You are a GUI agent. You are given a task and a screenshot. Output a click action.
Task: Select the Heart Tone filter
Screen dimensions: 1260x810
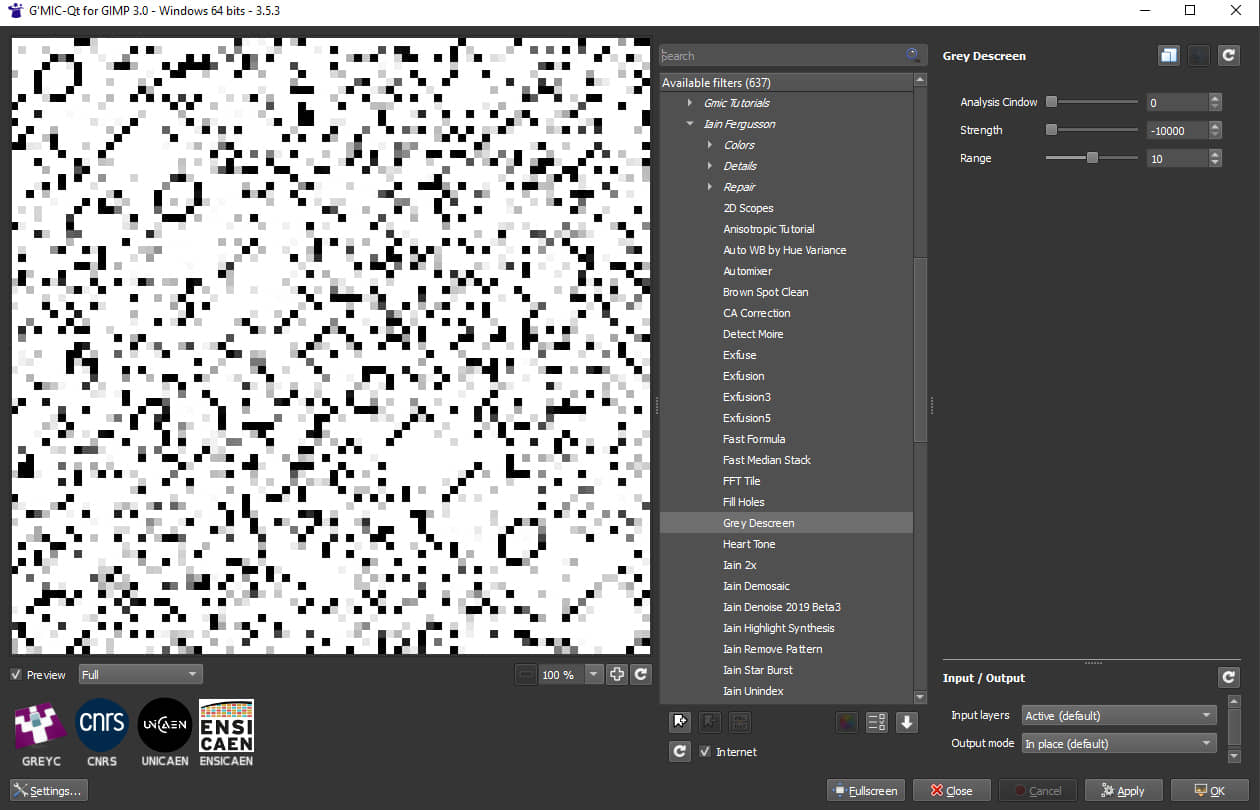[749, 544]
